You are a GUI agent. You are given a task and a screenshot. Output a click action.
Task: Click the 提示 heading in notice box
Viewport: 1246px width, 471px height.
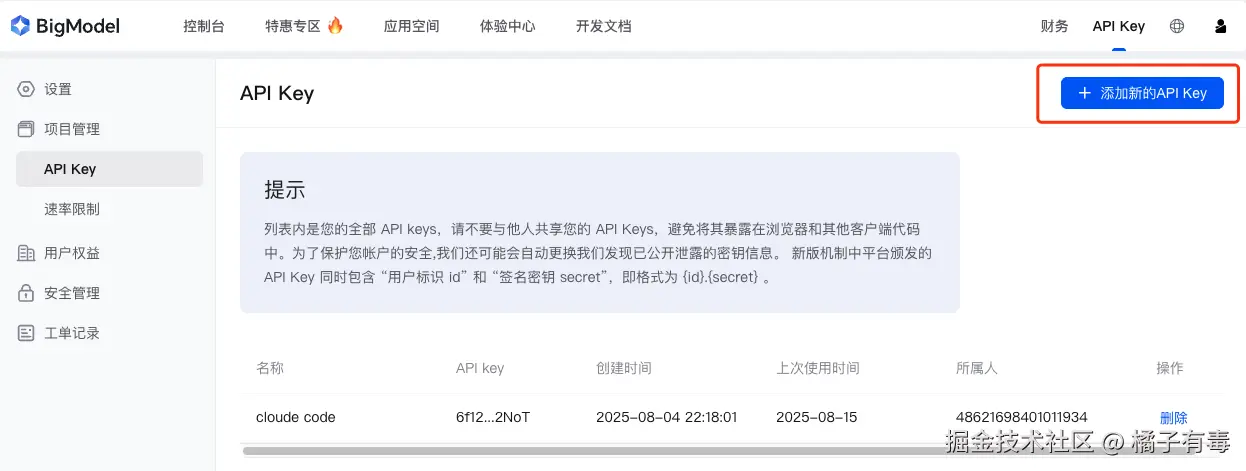285,190
